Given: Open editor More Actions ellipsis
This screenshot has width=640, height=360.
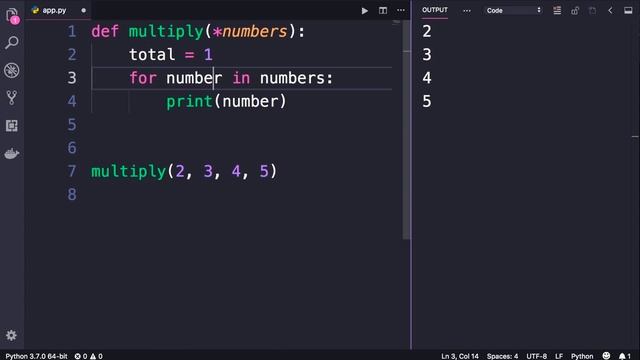Looking at the screenshot, I should click(401, 11).
